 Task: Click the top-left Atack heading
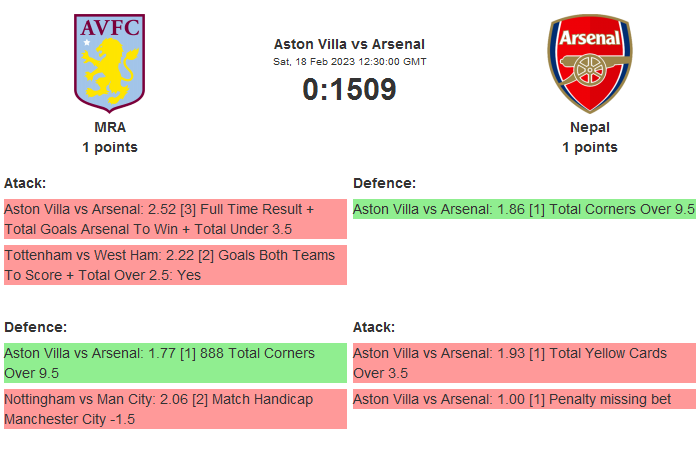coord(25,183)
